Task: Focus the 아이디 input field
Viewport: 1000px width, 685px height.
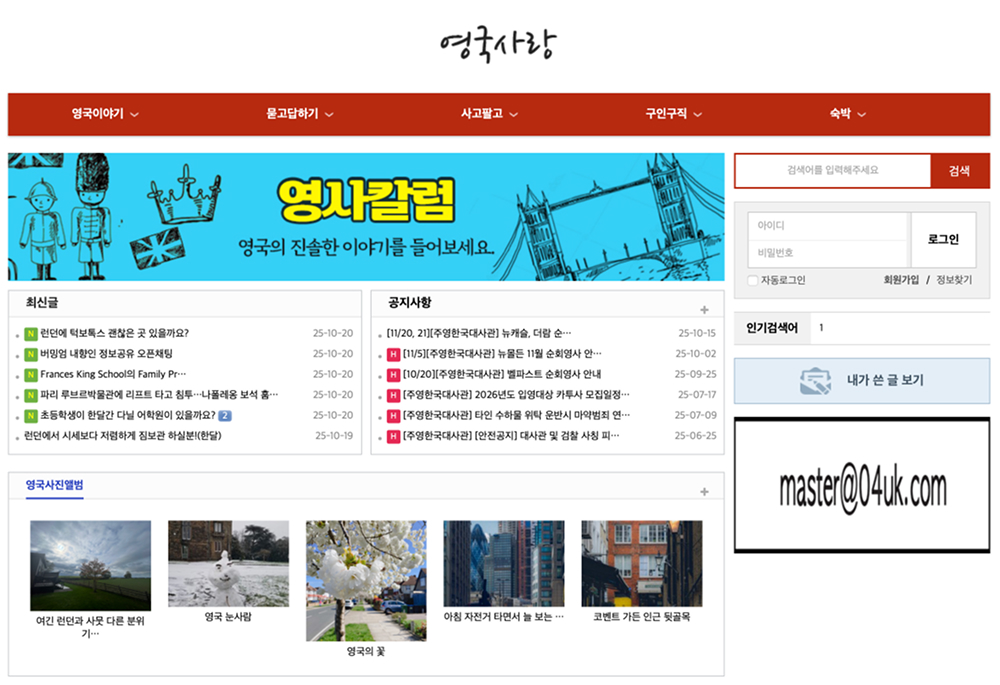Action: pos(828,226)
